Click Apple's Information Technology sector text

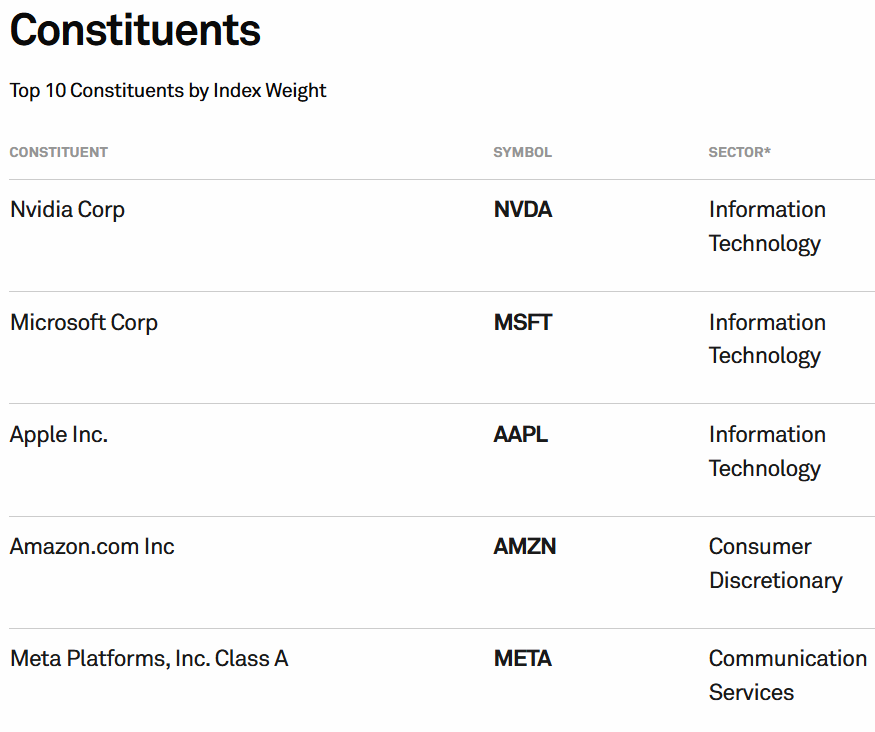pyautogui.click(x=767, y=451)
